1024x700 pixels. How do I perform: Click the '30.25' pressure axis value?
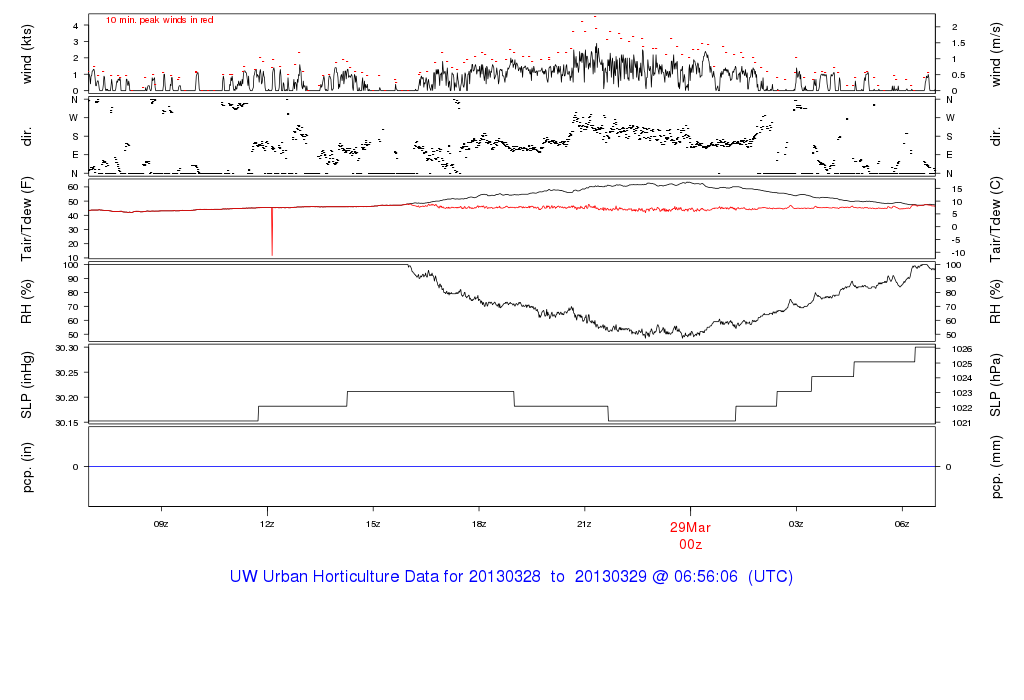click(67, 373)
